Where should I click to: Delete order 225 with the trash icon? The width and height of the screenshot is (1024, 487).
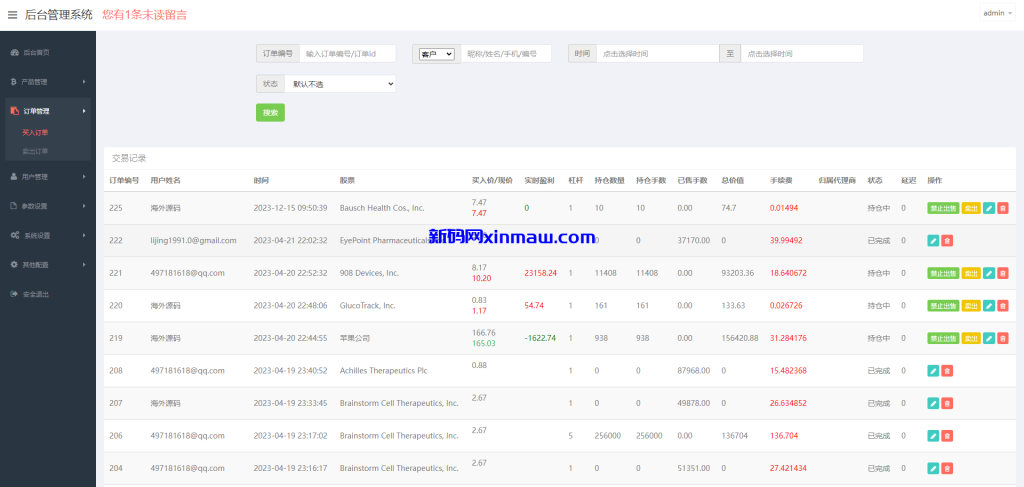[x=1003, y=208]
